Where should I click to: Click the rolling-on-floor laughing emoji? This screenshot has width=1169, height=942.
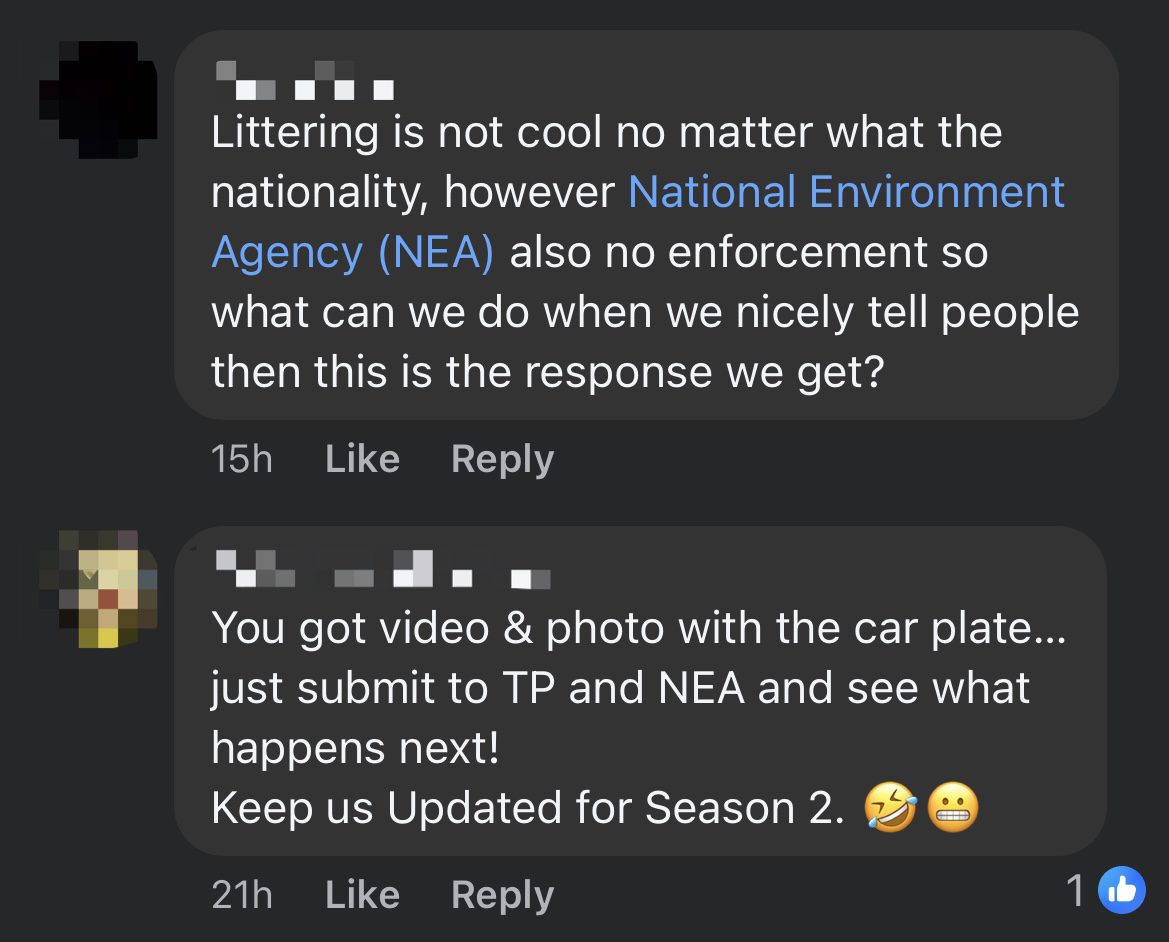click(891, 808)
